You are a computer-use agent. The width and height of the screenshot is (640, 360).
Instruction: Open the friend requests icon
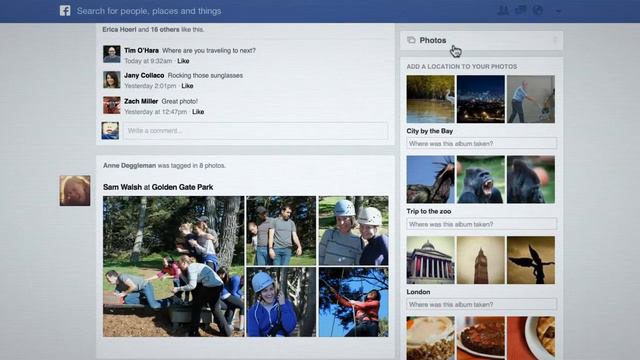503,10
